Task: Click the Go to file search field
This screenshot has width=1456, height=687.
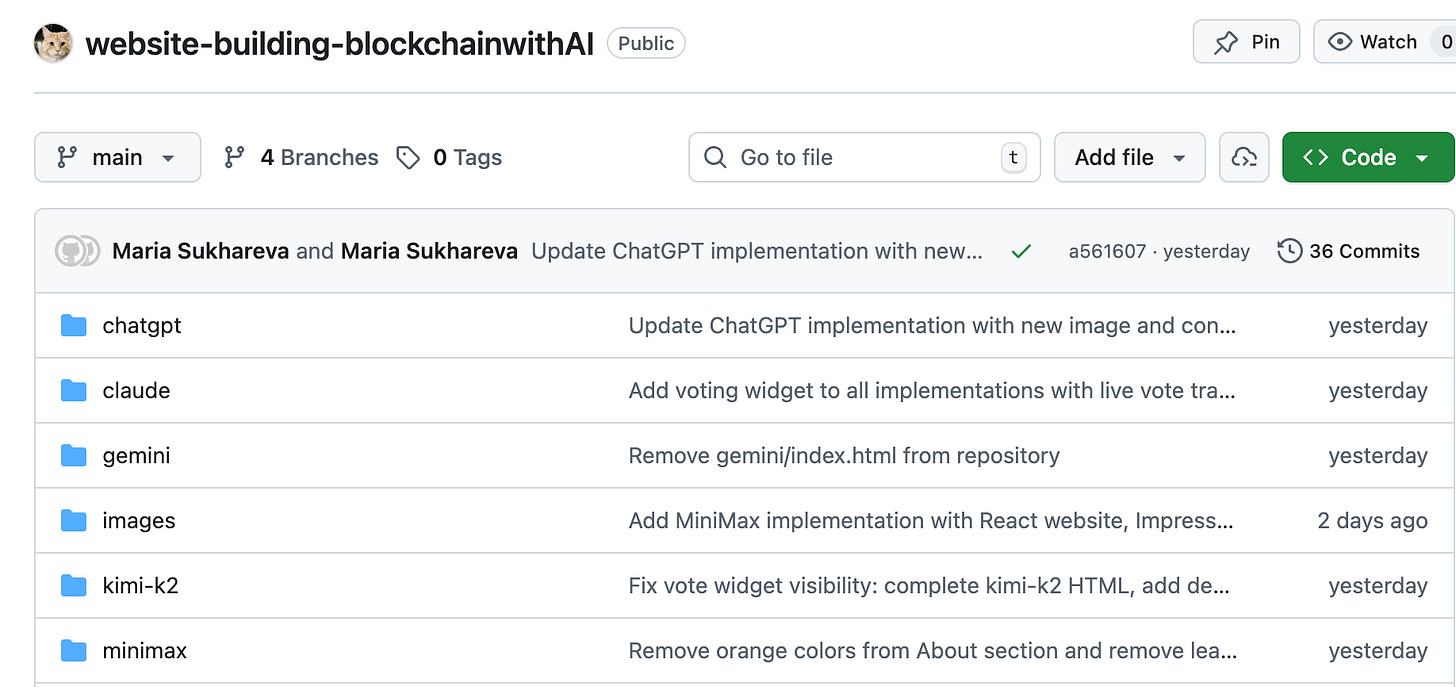Action: pyautogui.click(x=864, y=158)
